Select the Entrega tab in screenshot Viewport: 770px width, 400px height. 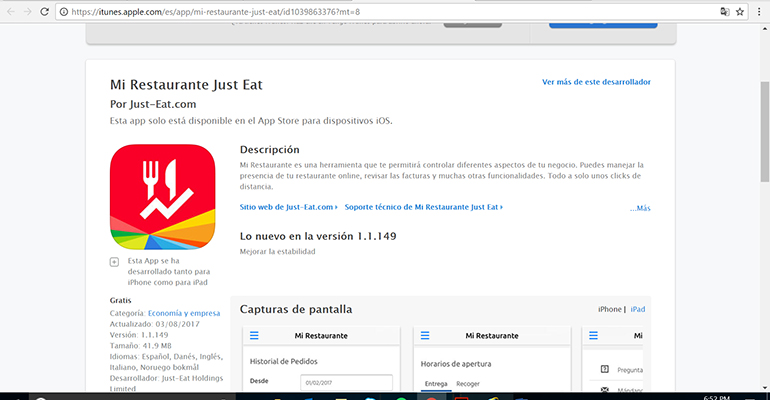point(436,384)
